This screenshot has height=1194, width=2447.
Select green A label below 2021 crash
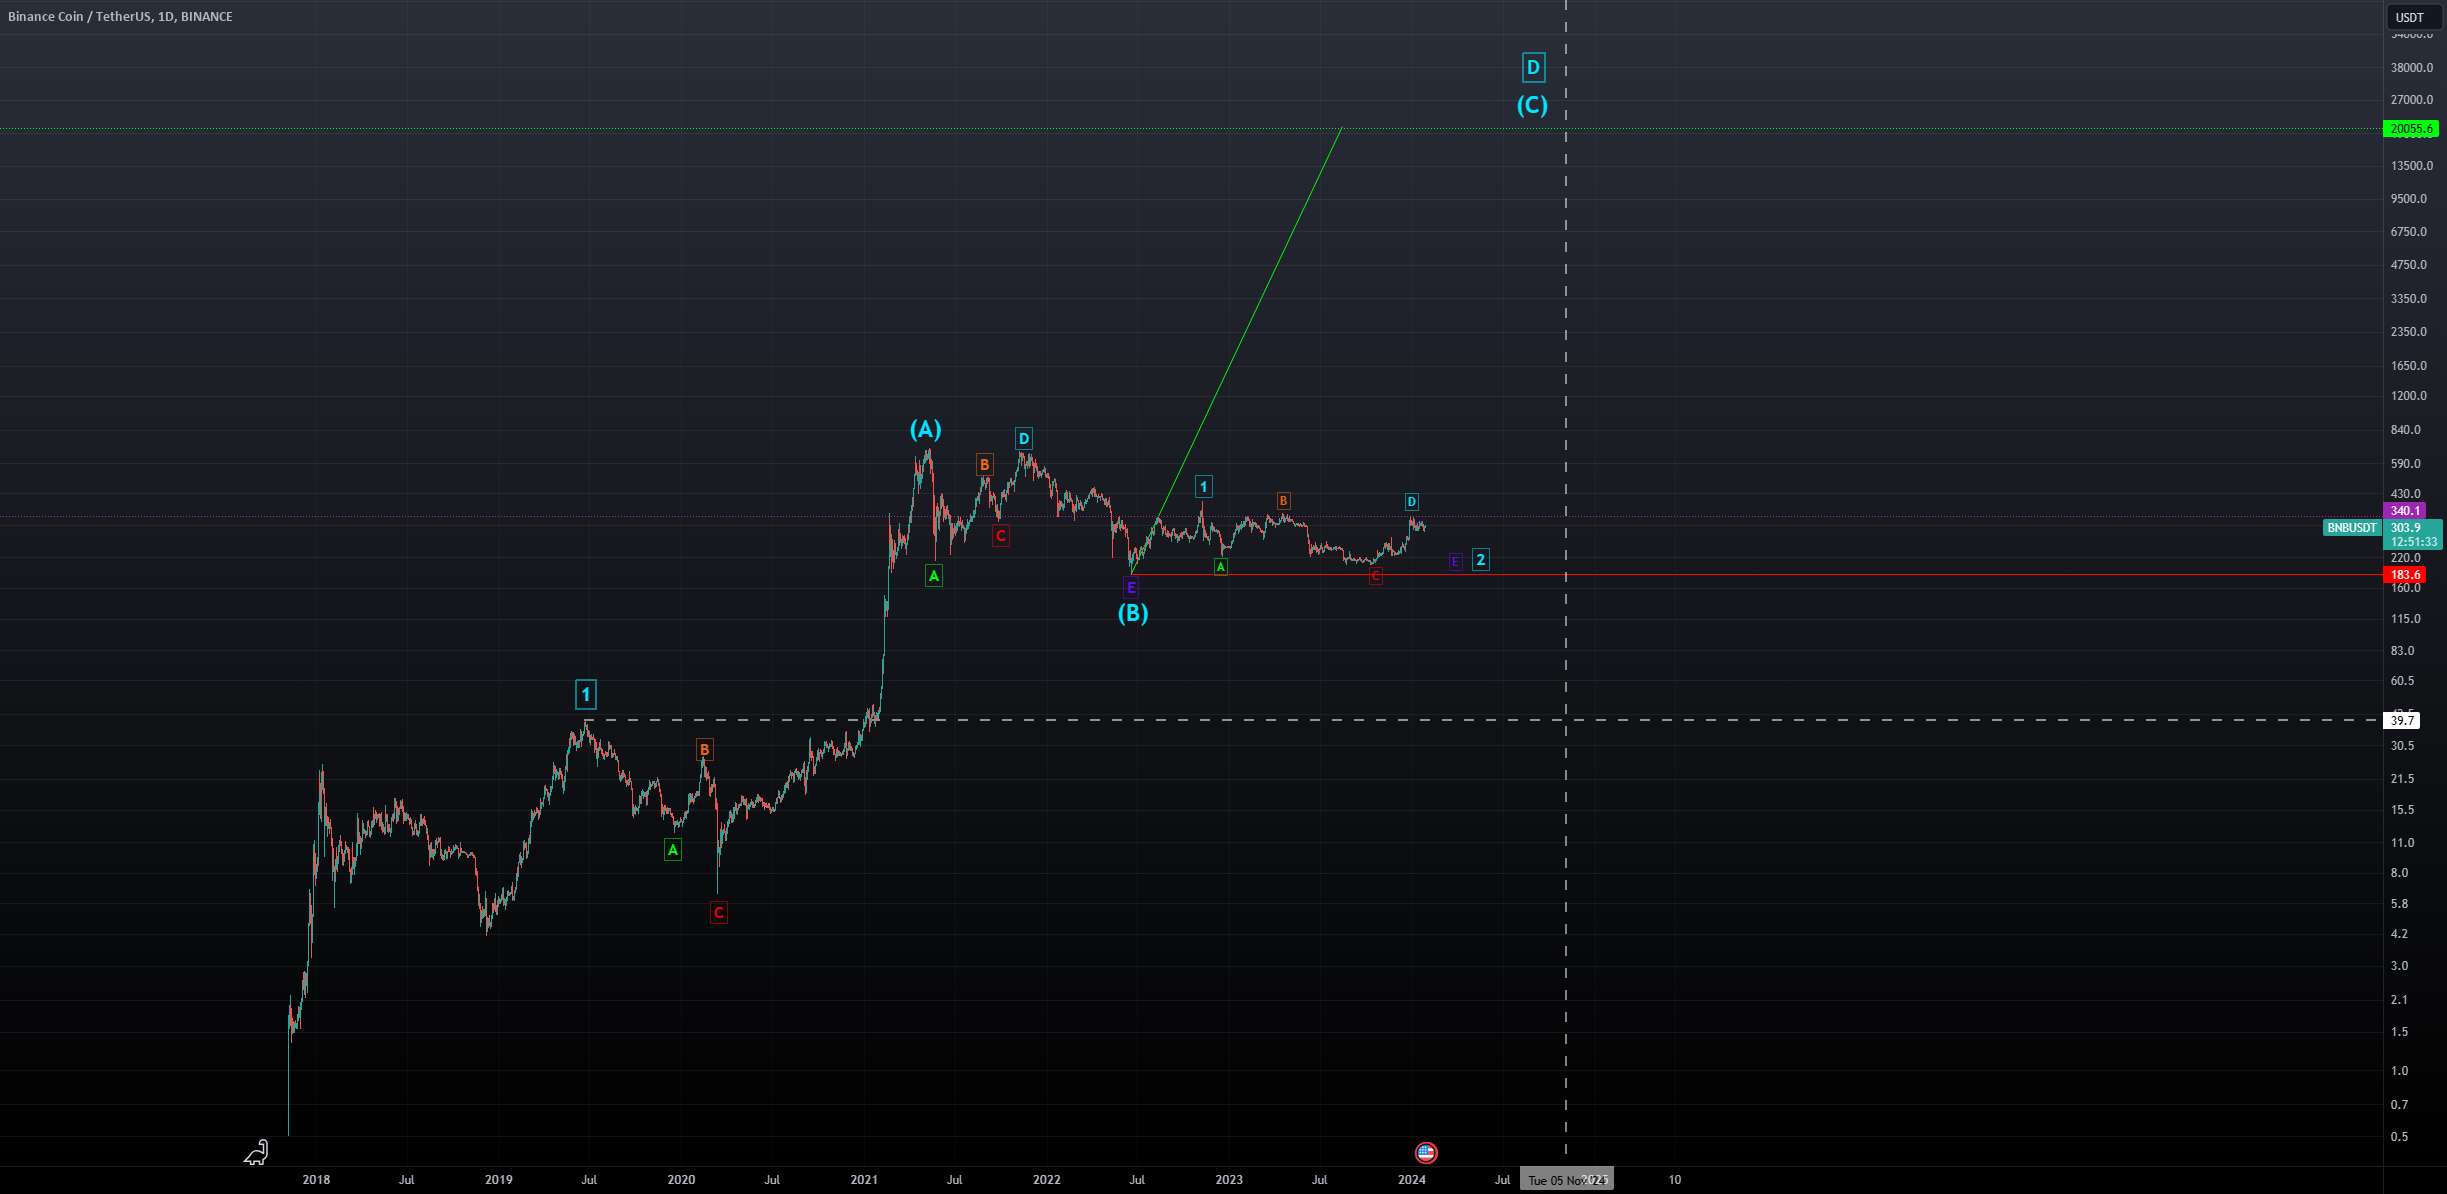click(x=933, y=575)
